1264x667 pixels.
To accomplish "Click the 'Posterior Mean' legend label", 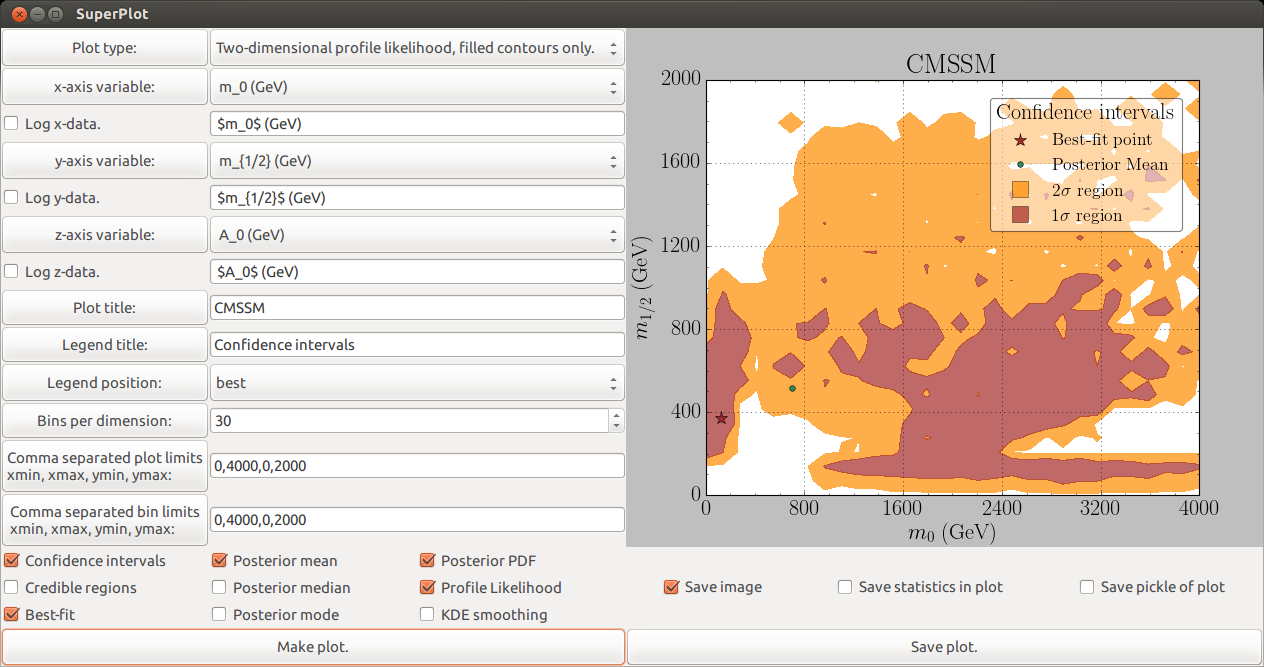I will (1110, 164).
